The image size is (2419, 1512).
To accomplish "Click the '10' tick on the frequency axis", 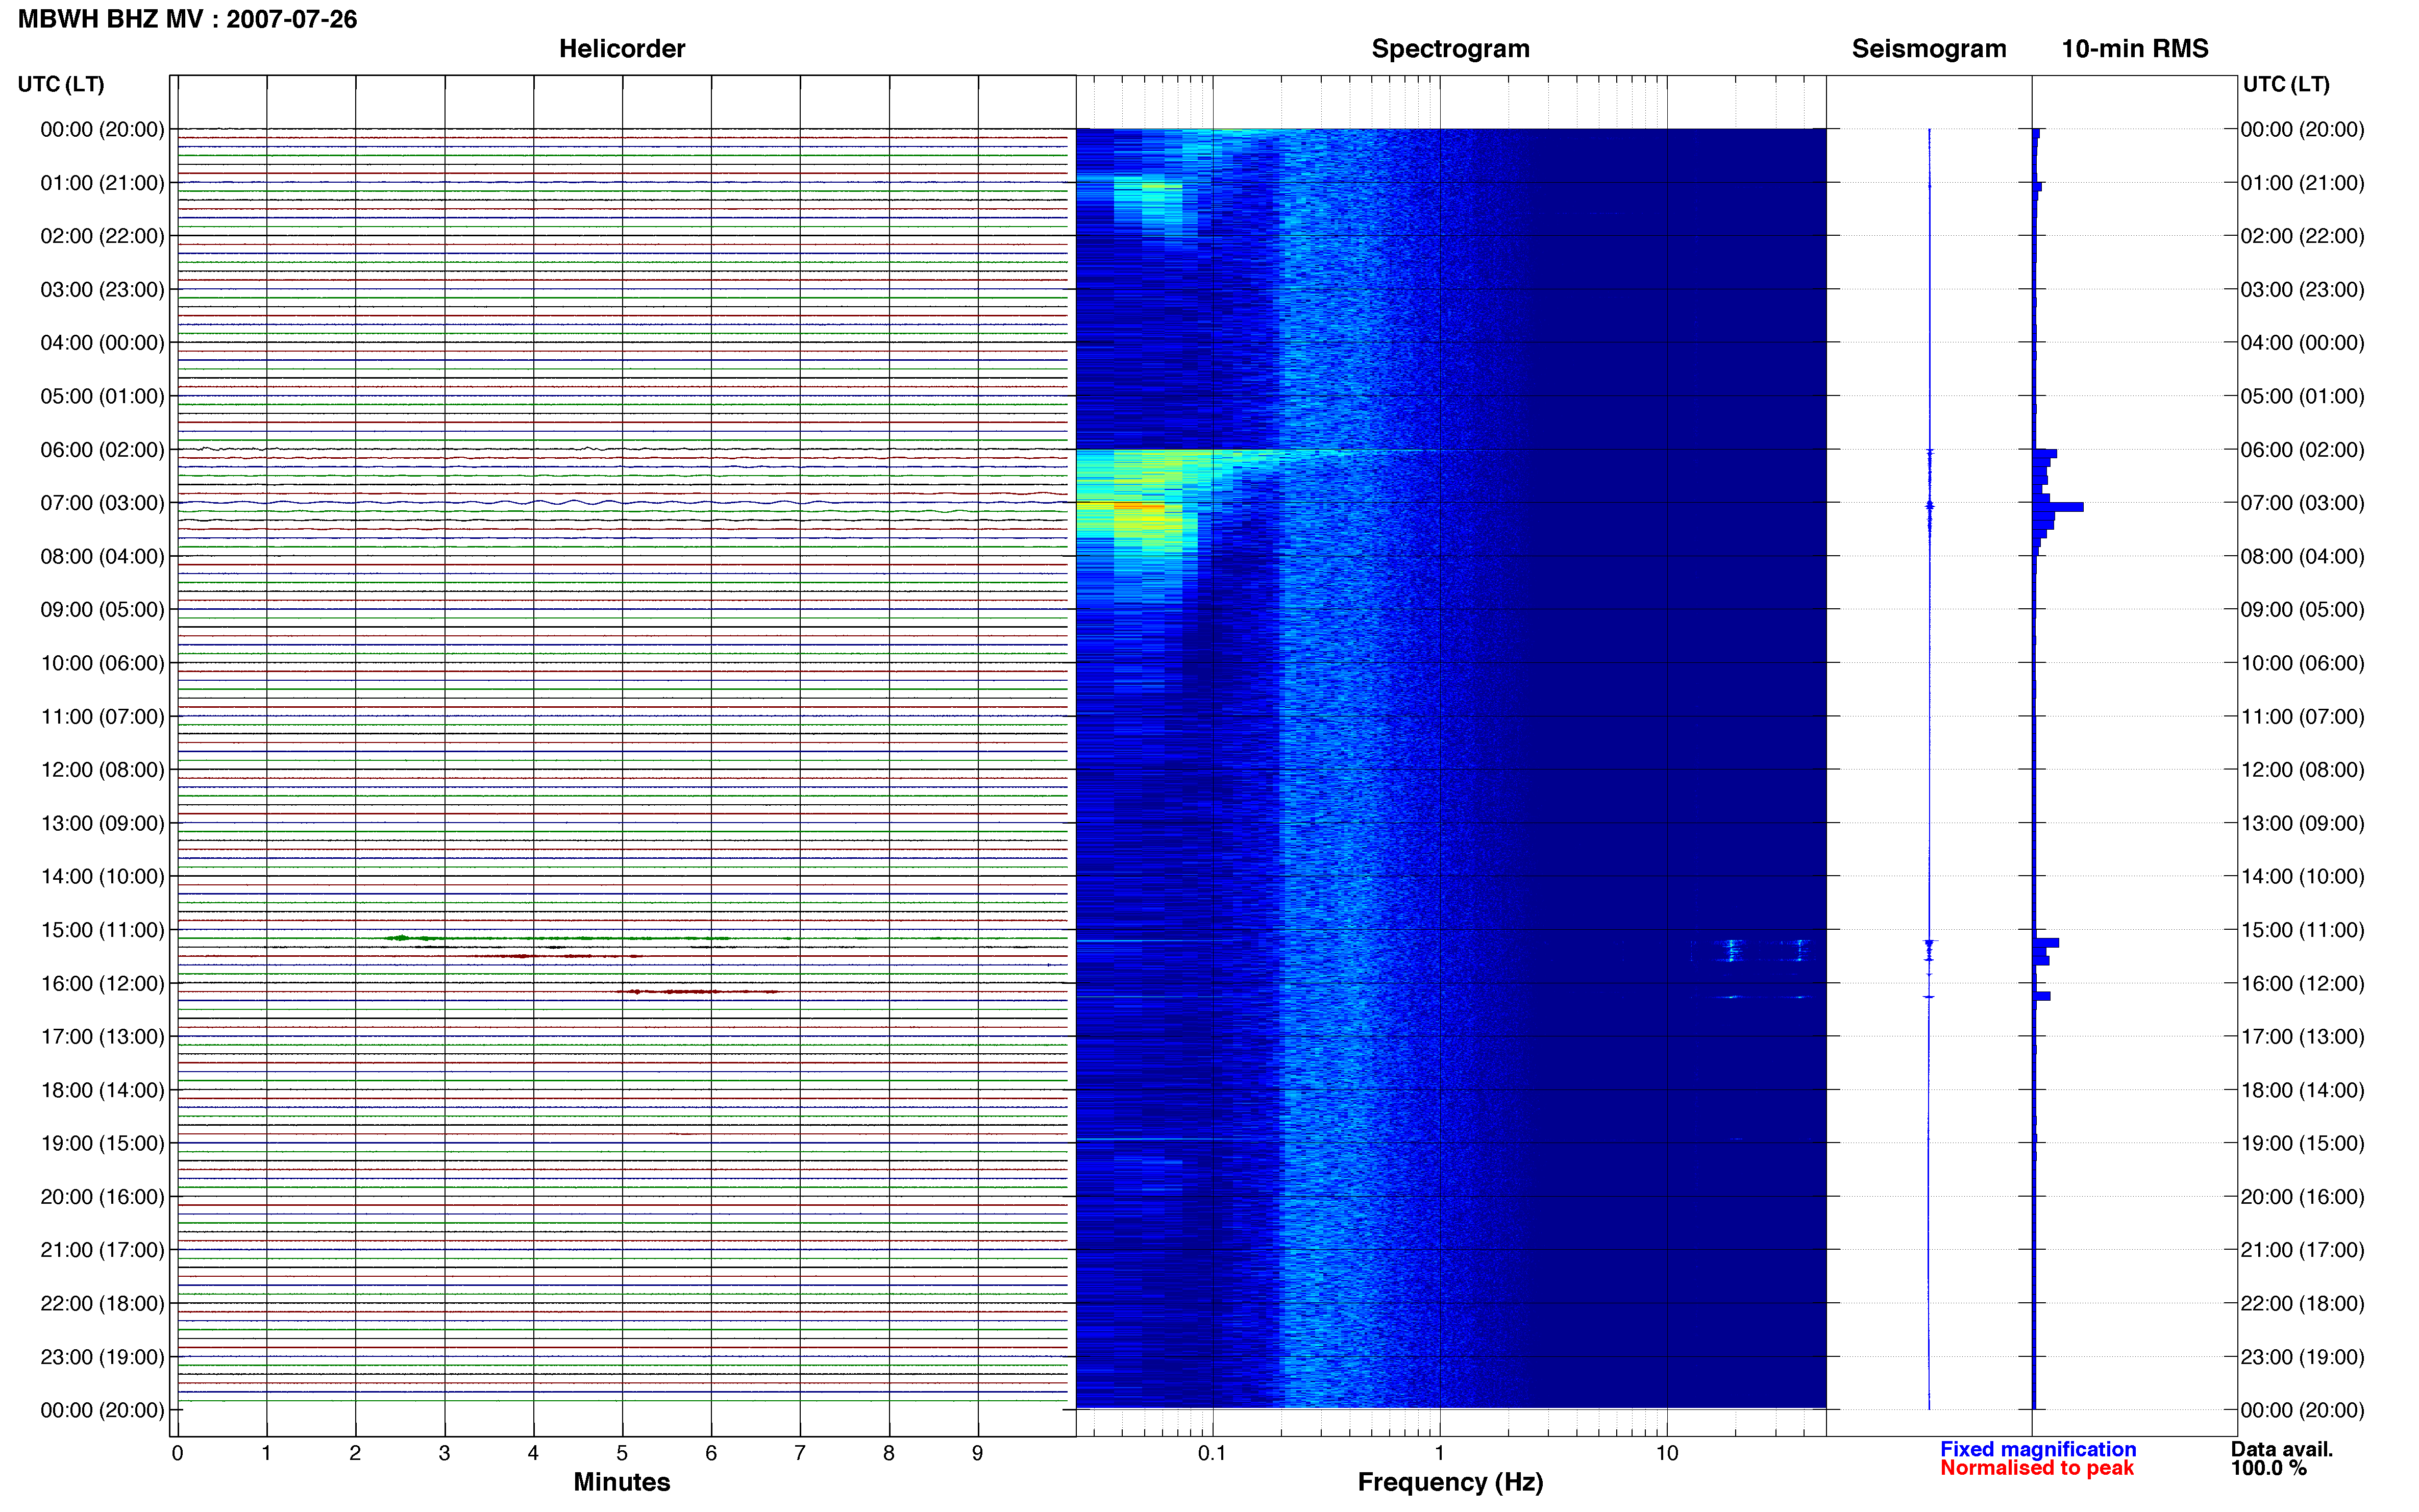I will pos(1666,1453).
